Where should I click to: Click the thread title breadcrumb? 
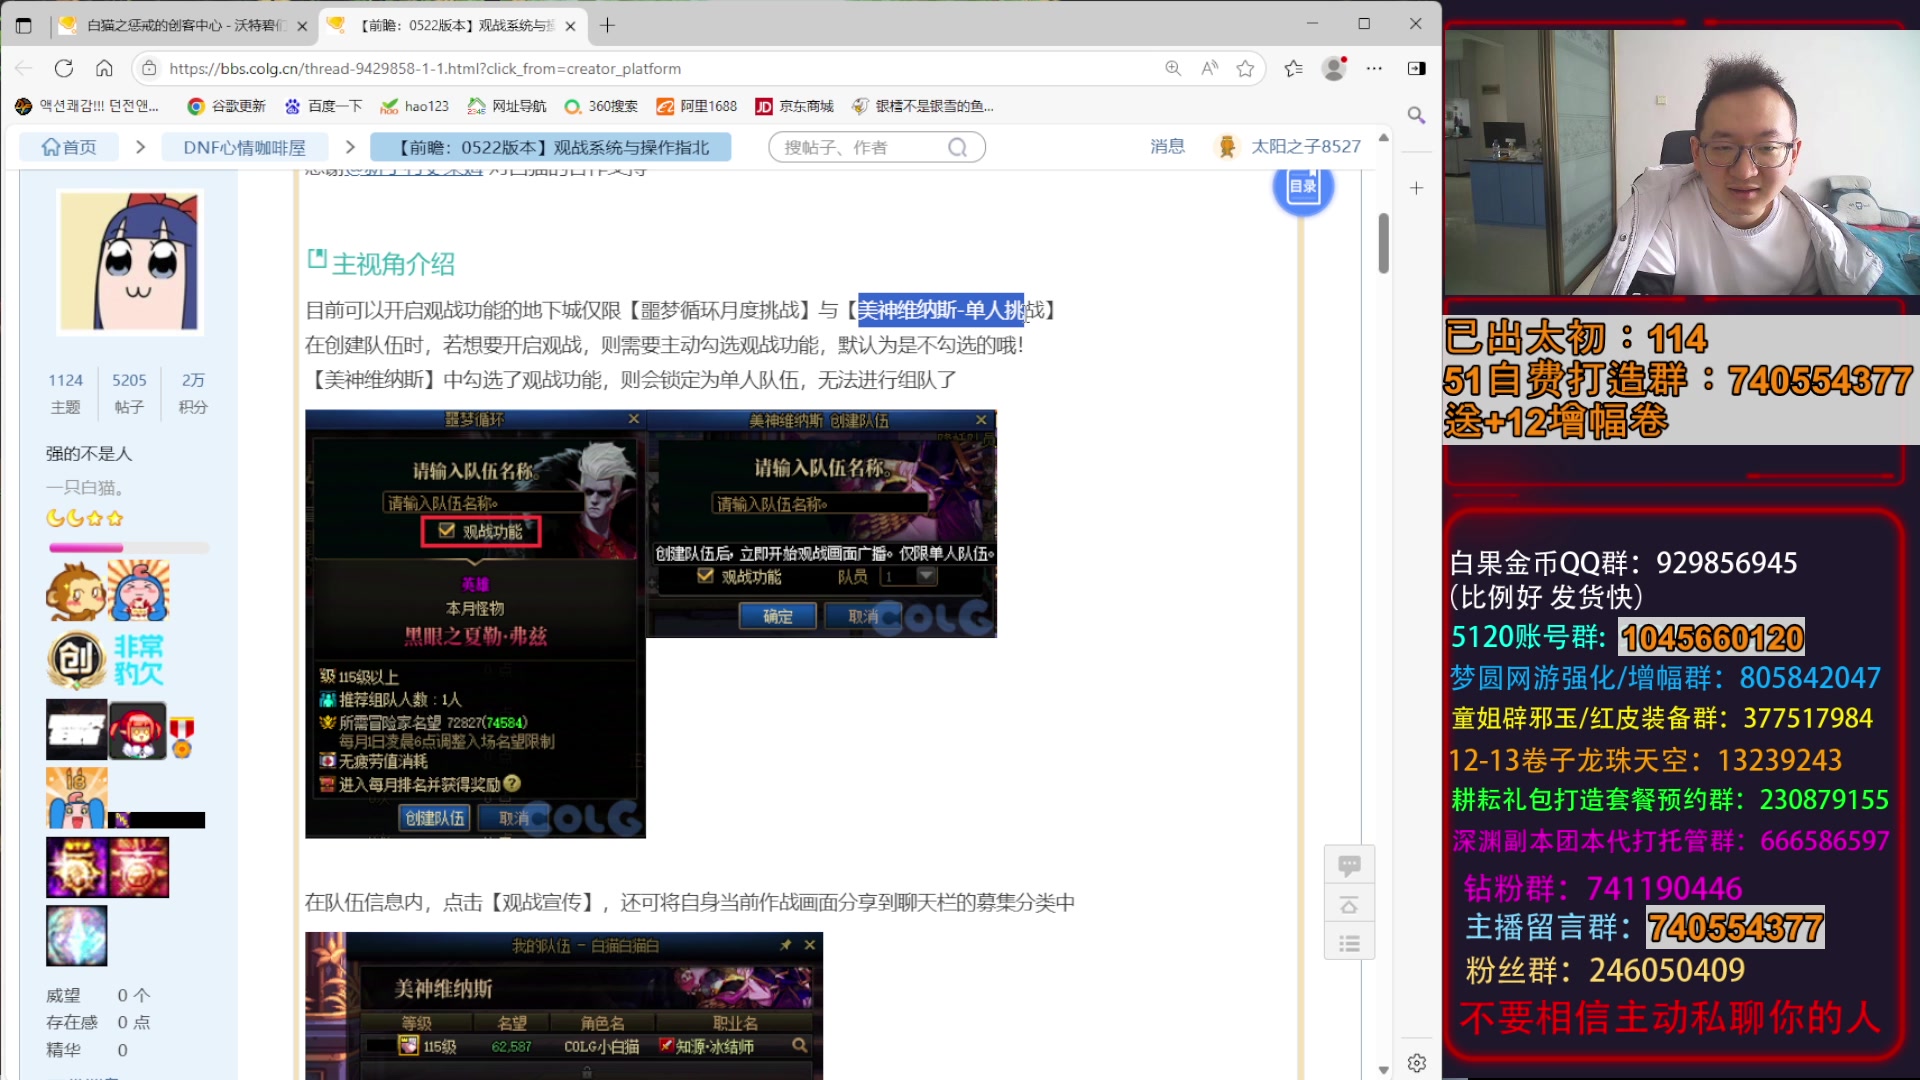(551, 147)
